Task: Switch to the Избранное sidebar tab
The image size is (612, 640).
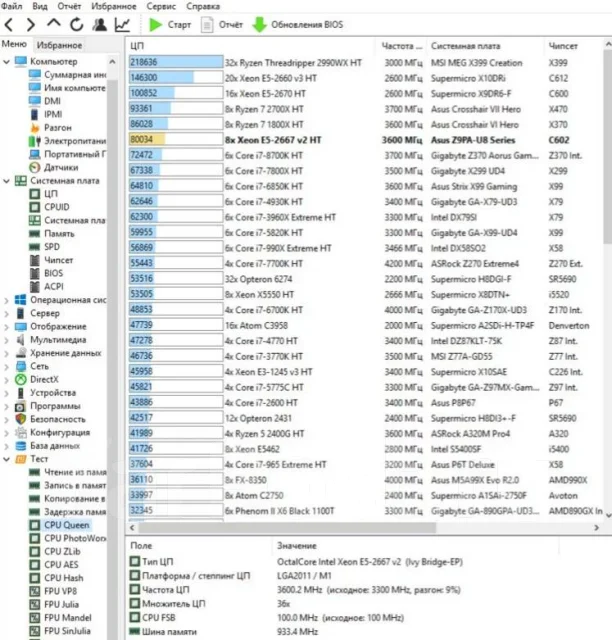Action: pos(59,45)
